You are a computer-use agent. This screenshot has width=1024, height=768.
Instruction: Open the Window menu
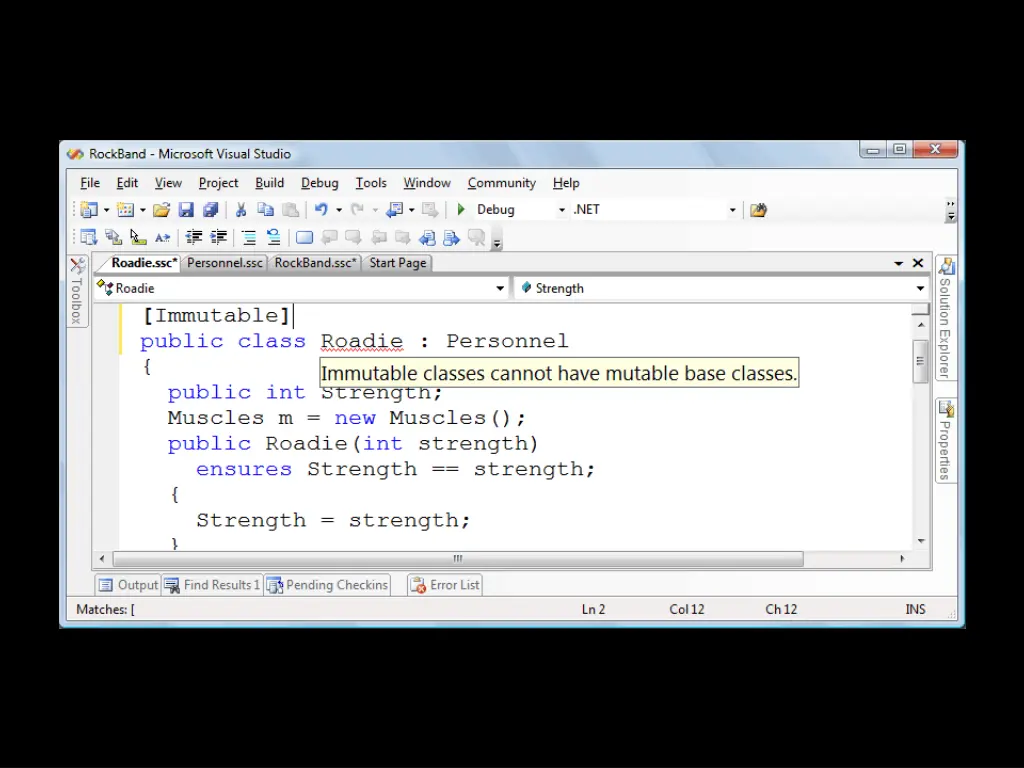426,183
